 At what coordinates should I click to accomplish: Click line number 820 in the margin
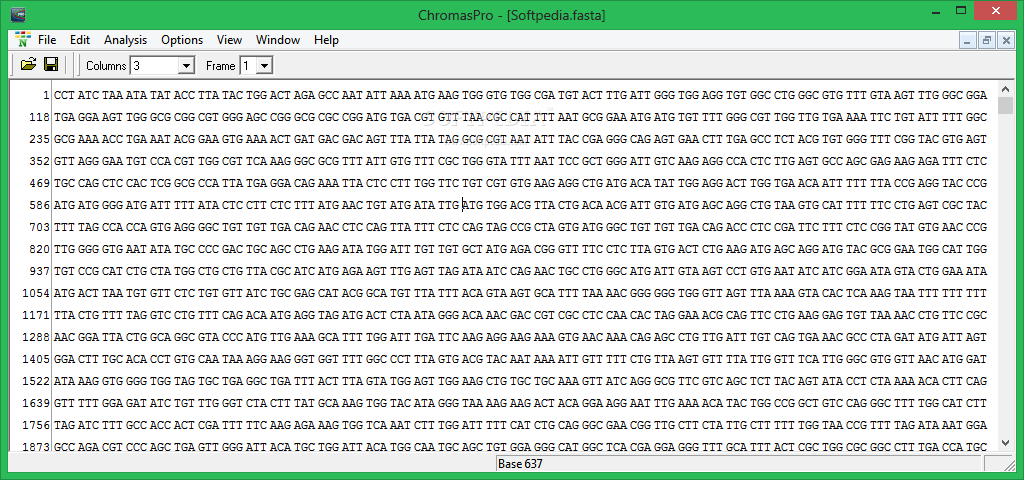(40, 249)
